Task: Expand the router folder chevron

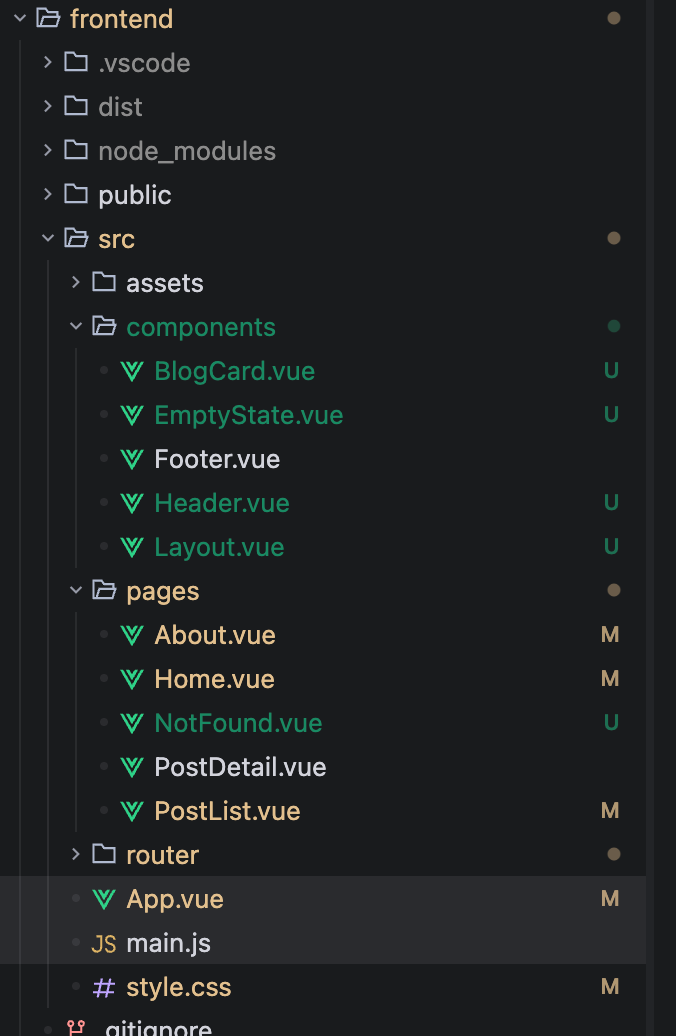Action: 75,854
